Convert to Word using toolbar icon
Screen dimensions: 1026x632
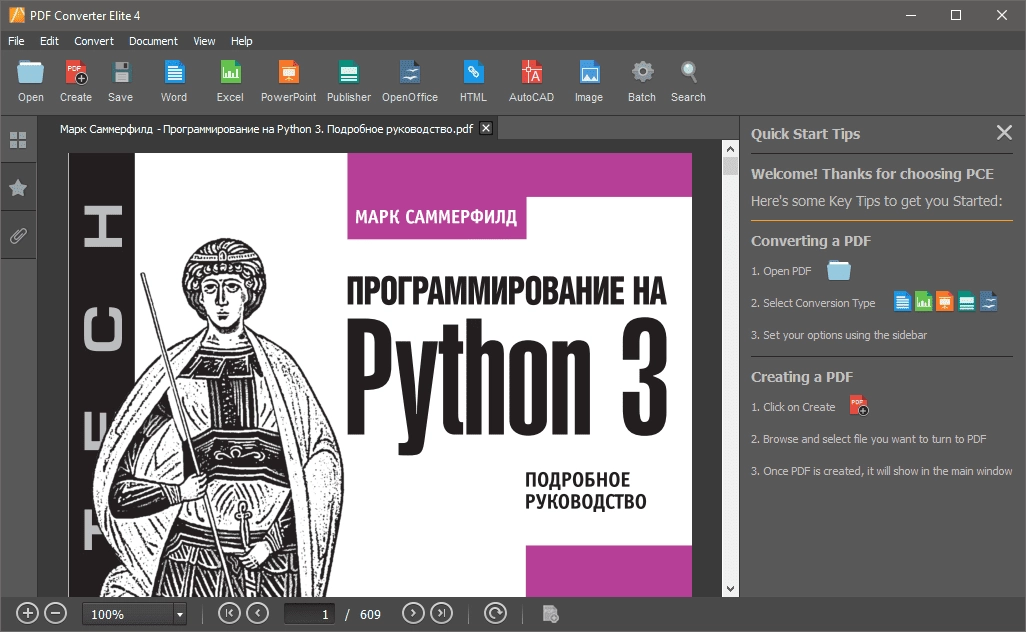coord(174,72)
